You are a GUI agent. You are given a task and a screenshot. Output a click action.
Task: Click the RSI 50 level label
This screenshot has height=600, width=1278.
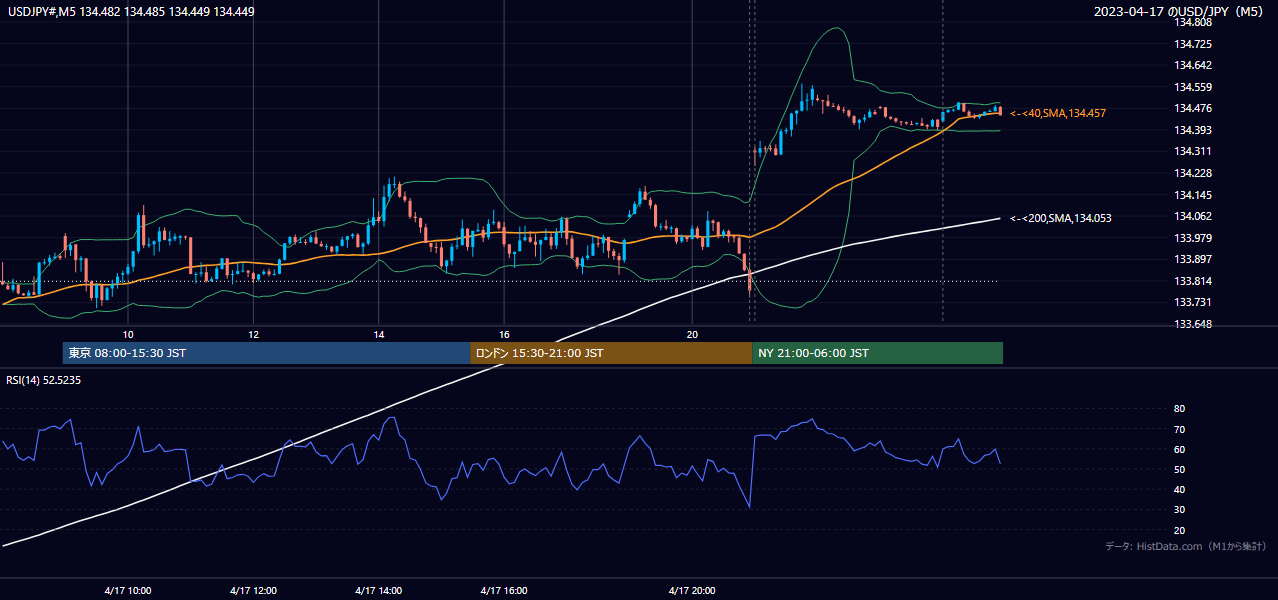tap(1179, 469)
